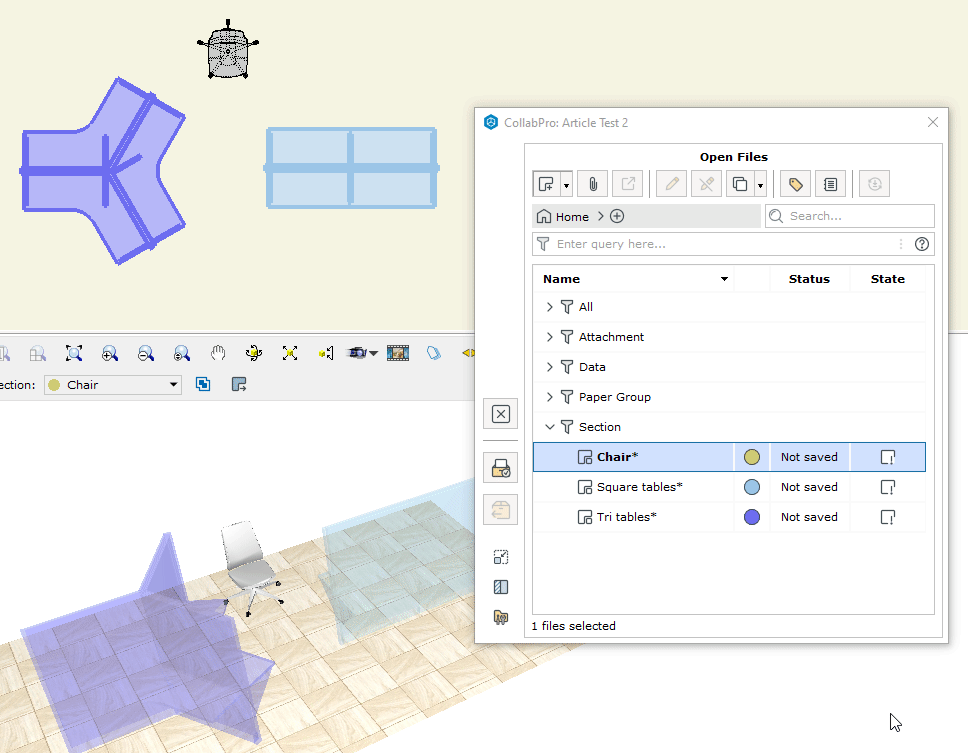The image size is (968, 753).
Task: Click the blue overlapping squares icon
Action: 202,385
